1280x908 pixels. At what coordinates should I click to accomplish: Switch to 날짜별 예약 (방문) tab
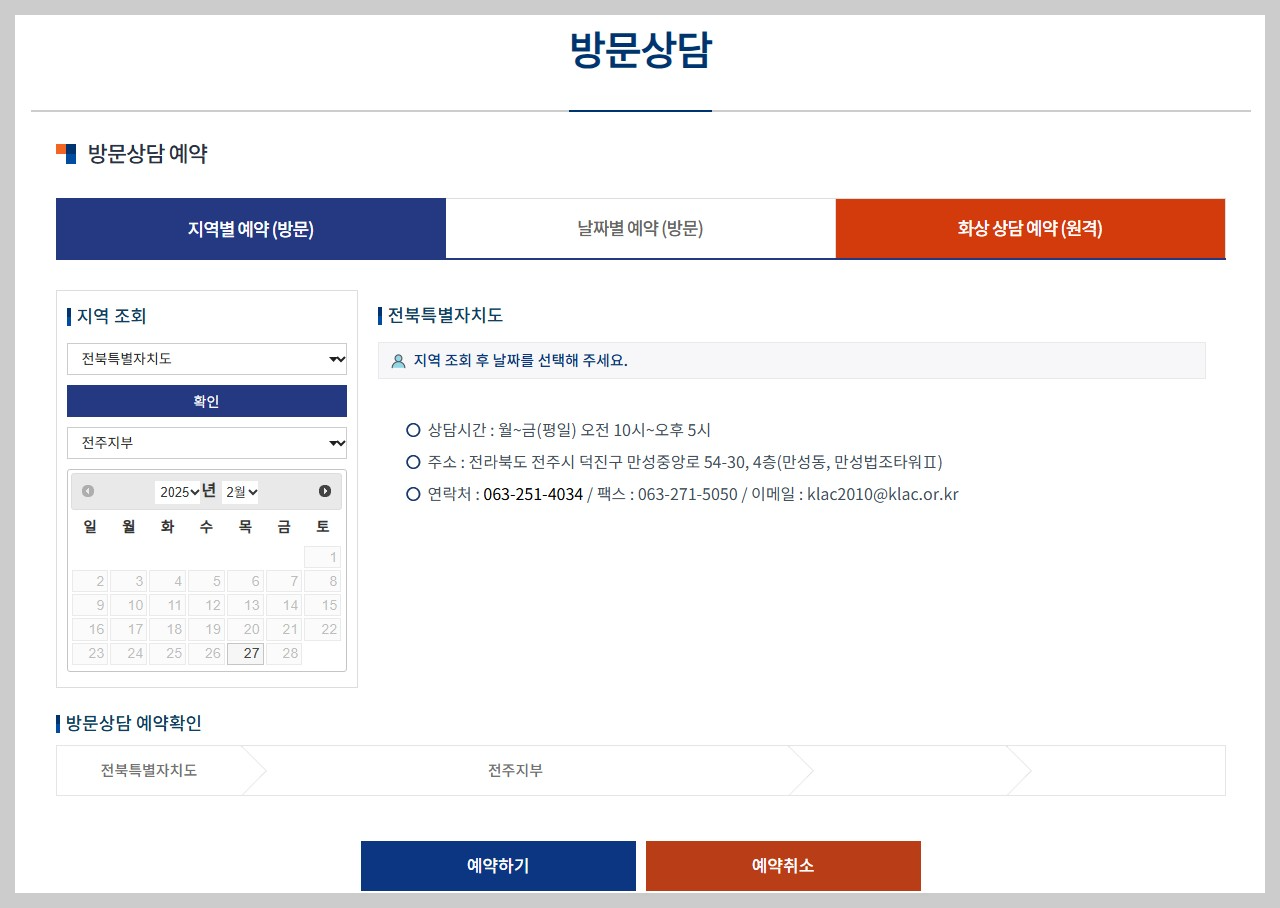(641, 229)
